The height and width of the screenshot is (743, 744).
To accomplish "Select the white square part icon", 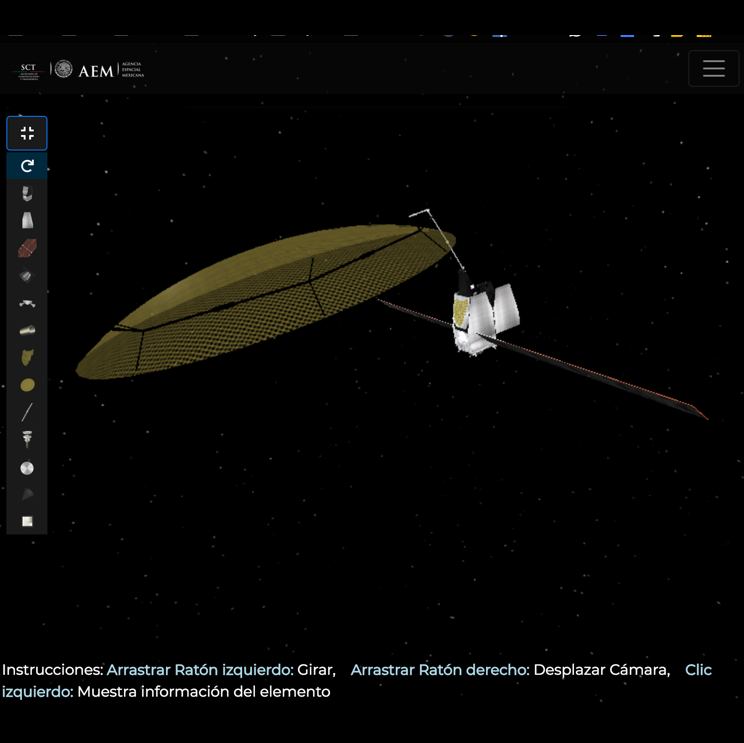I will [x=27, y=521].
